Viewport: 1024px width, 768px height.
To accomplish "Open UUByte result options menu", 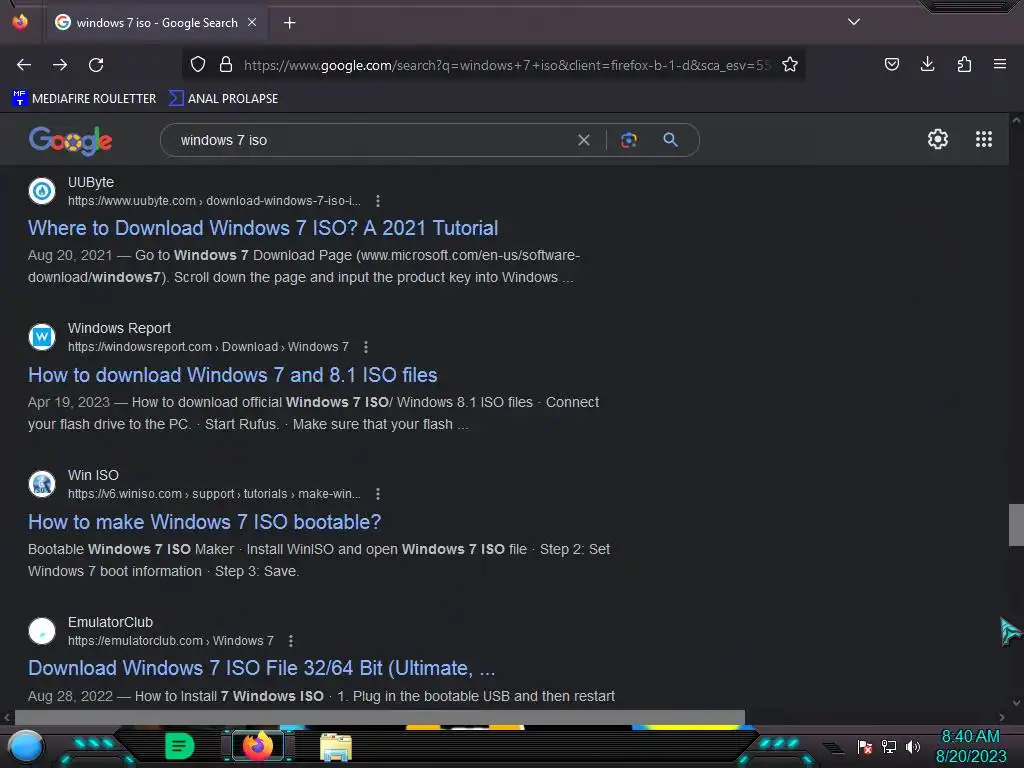I will tap(377, 201).
